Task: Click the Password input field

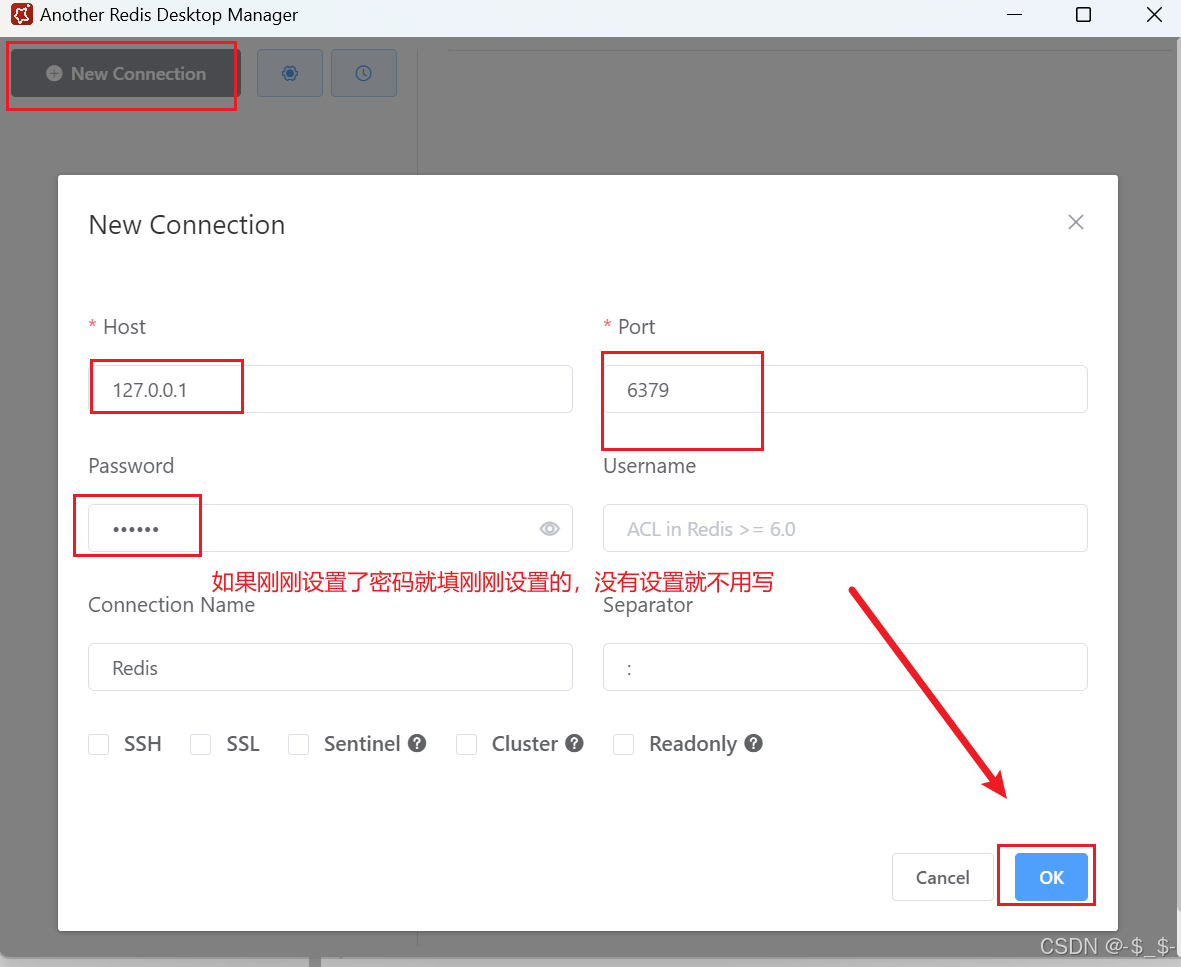Action: 331,529
